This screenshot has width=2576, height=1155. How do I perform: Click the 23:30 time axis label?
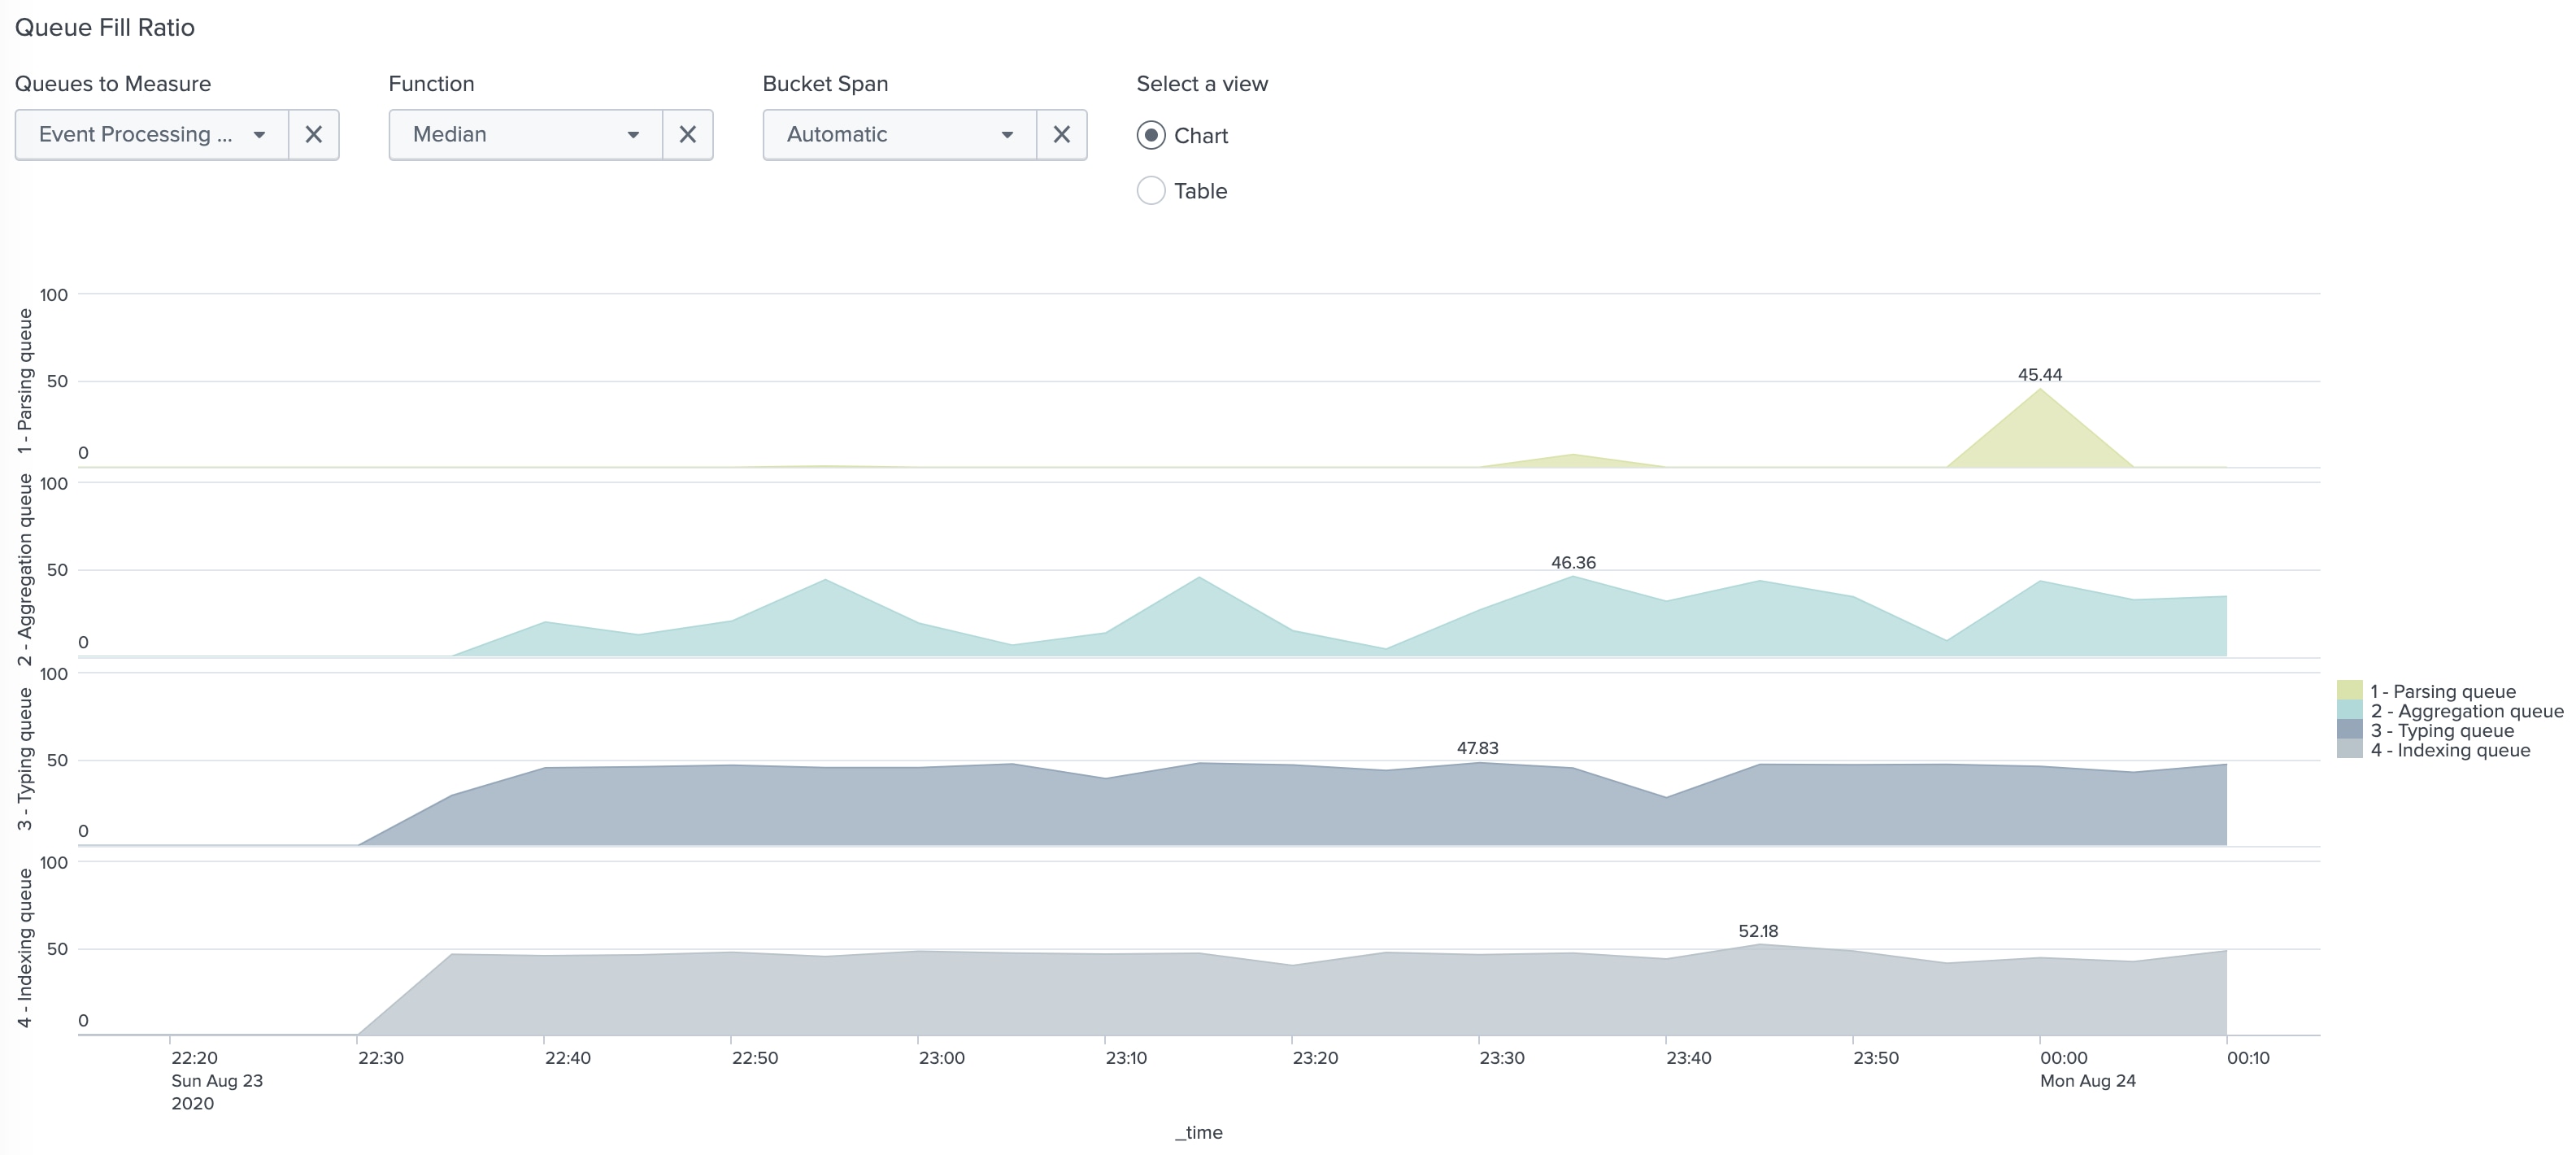click(x=1502, y=1058)
